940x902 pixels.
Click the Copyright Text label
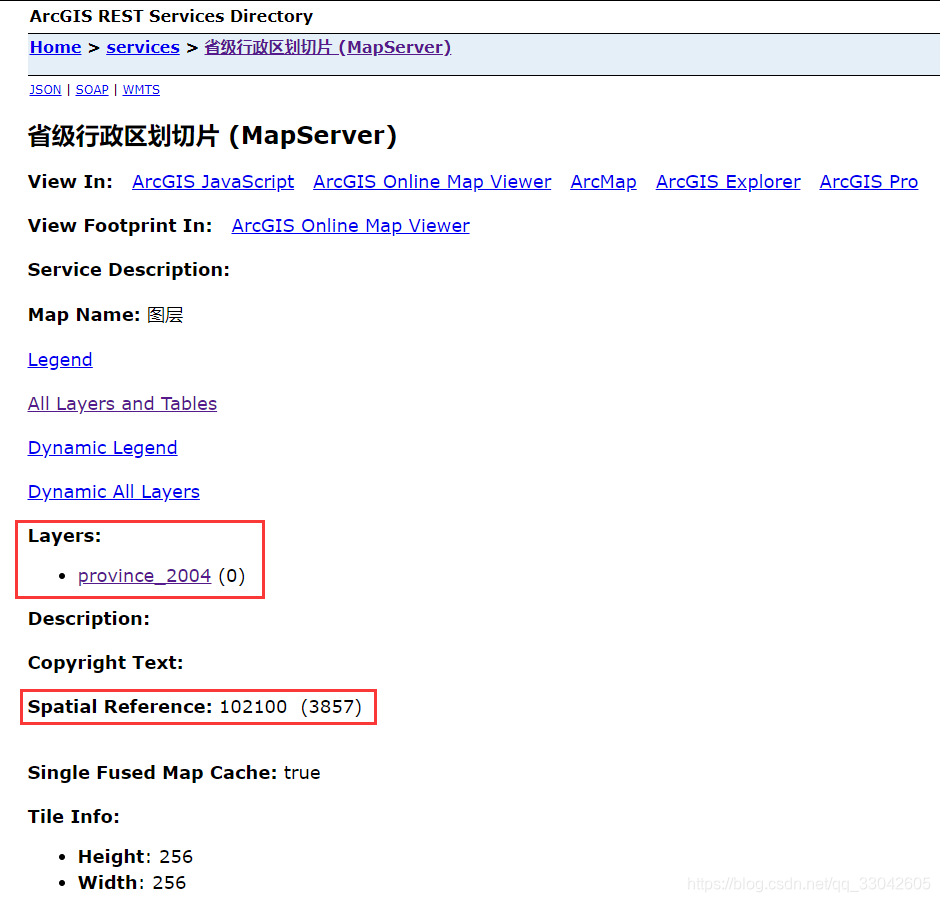[106, 662]
